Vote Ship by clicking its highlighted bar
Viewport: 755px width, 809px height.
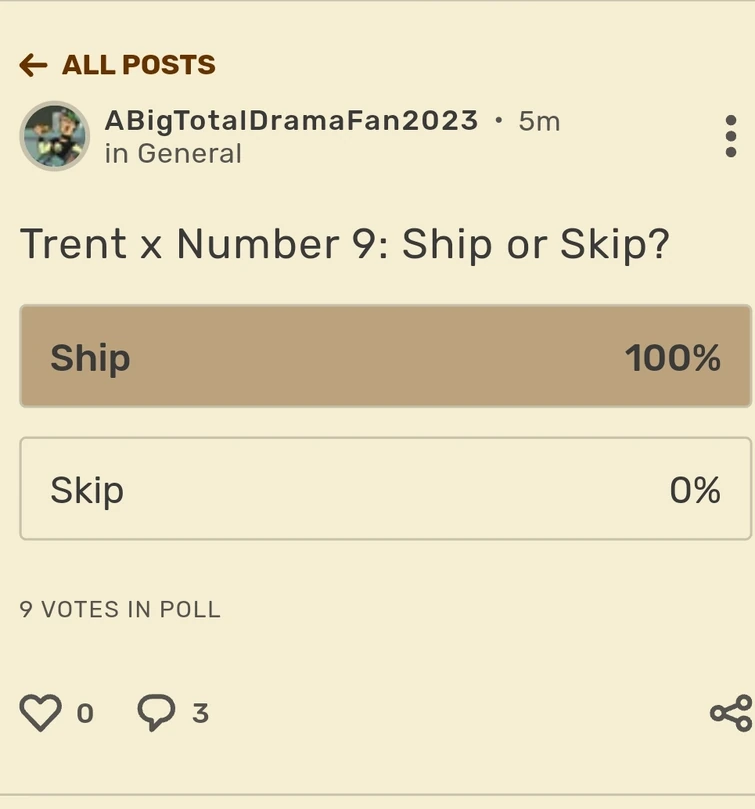tap(377, 356)
